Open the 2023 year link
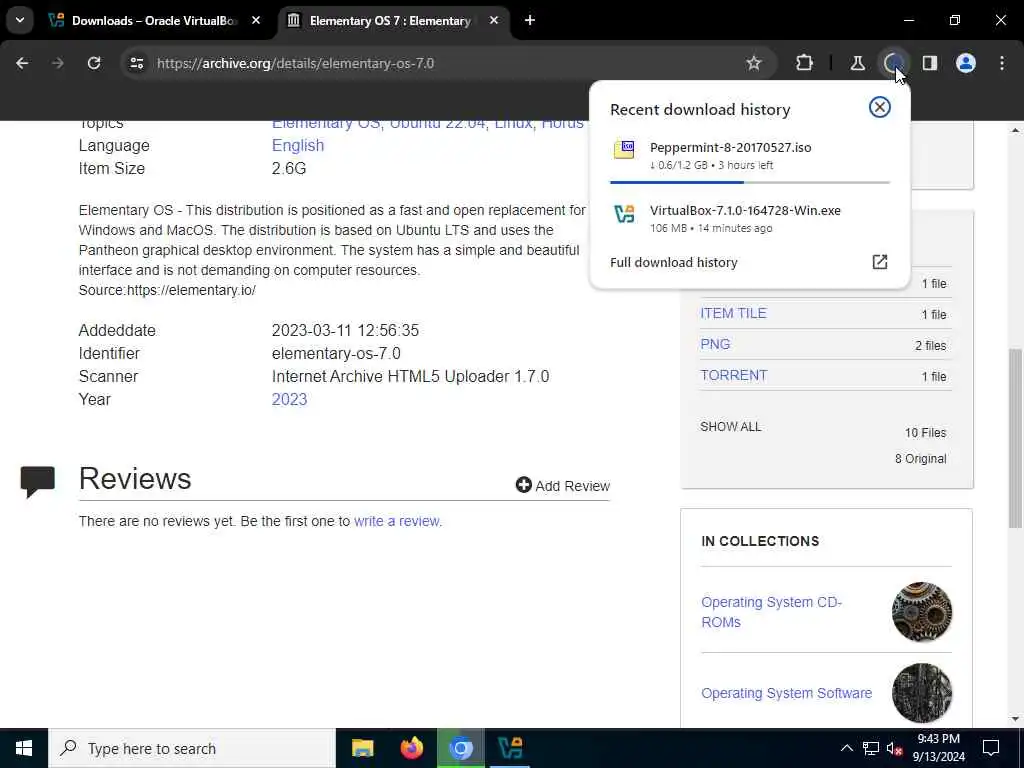This screenshot has height=768, width=1024. click(289, 399)
